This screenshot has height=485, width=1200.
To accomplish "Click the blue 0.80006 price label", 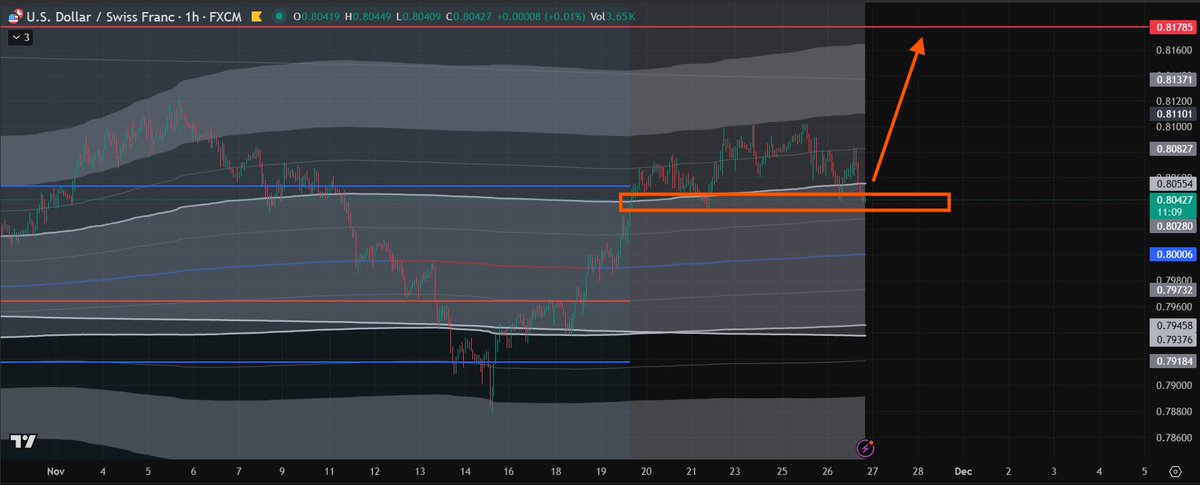I will click(1171, 255).
